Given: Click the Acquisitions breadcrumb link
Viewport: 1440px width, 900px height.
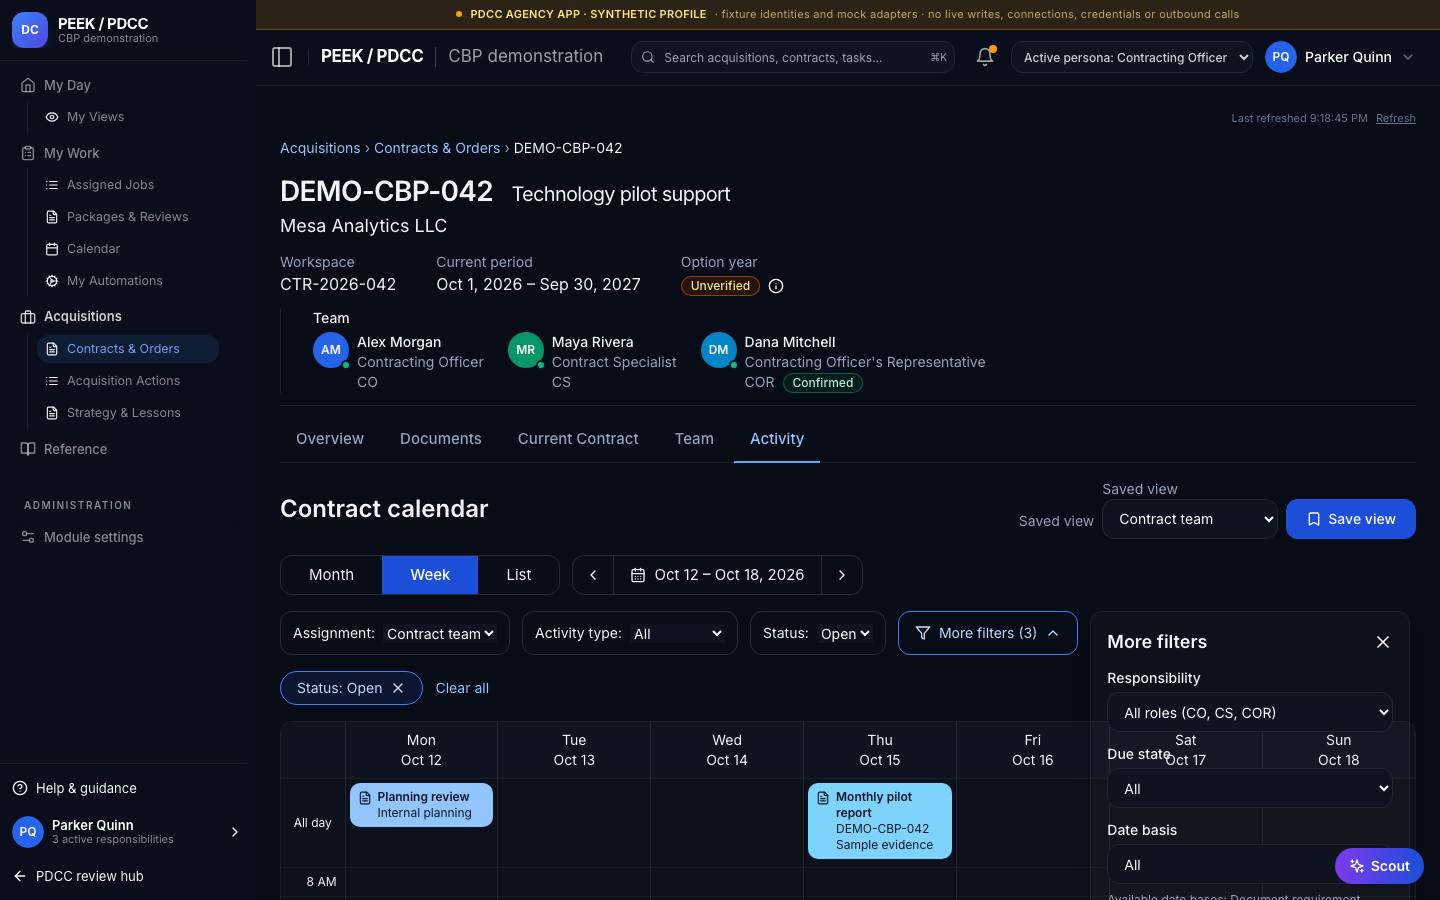Looking at the screenshot, I should click(x=320, y=148).
